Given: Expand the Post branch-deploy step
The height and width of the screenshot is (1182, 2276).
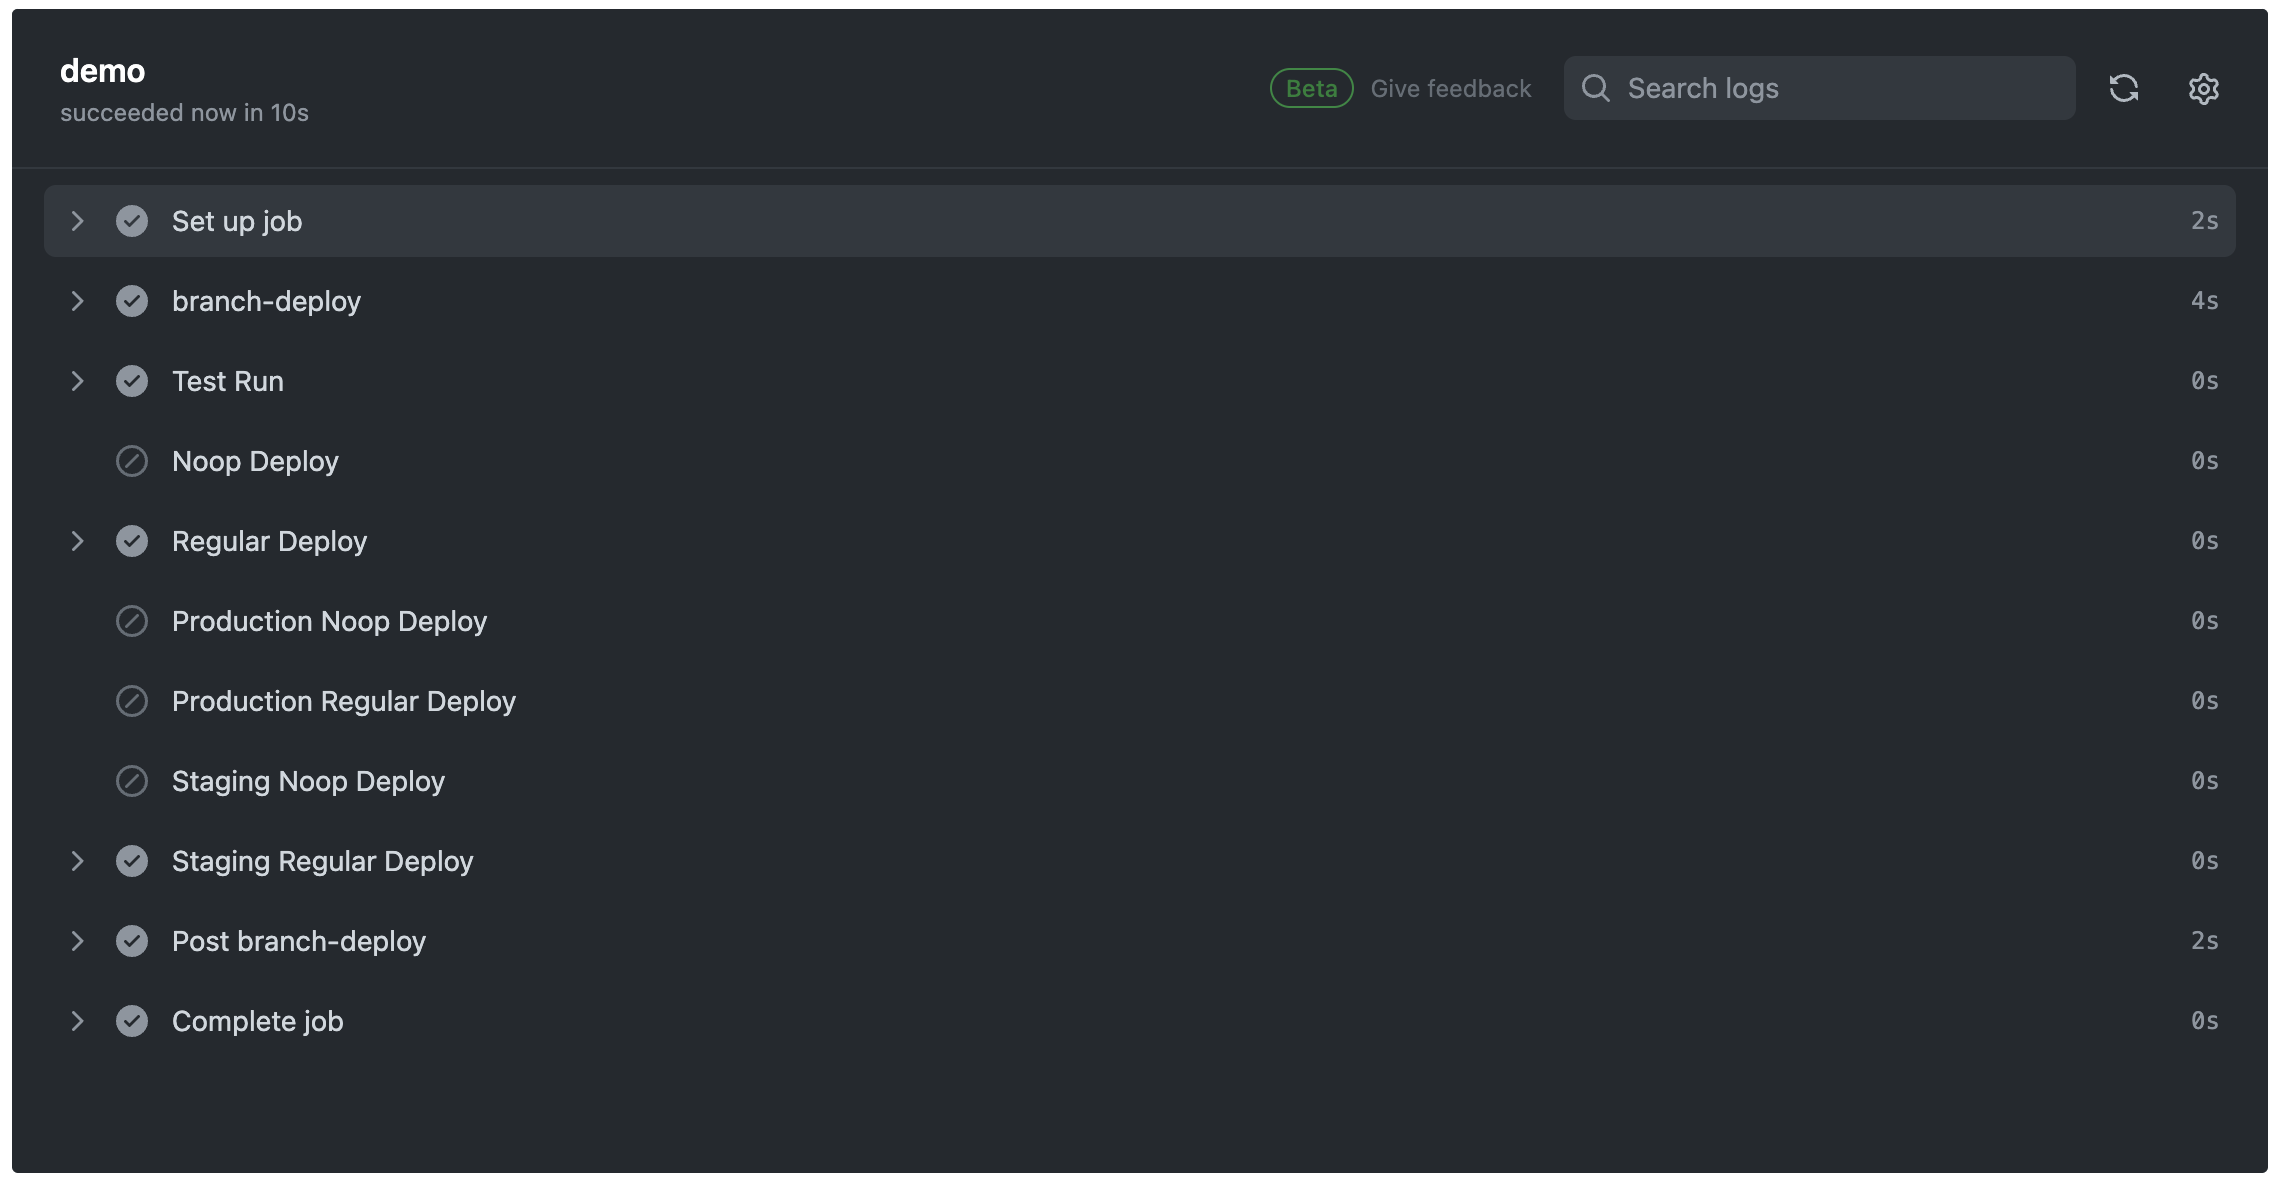Looking at the screenshot, I should click(x=78, y=940).
